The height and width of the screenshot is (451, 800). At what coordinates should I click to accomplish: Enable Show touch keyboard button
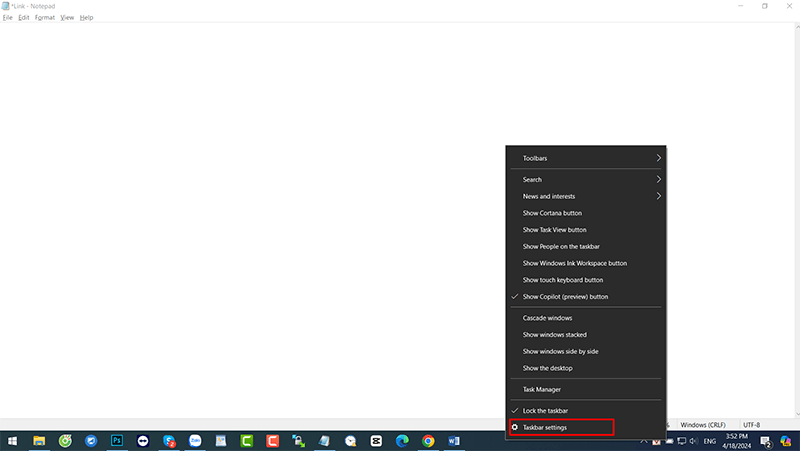(586, 280)
